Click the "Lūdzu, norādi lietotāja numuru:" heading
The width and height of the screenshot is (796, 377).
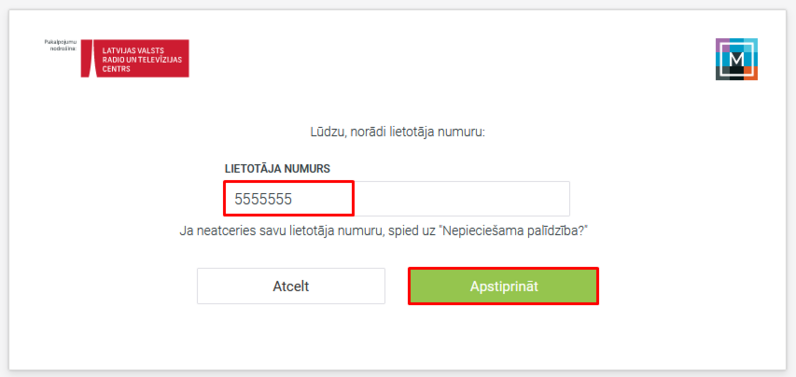point(398,132)
